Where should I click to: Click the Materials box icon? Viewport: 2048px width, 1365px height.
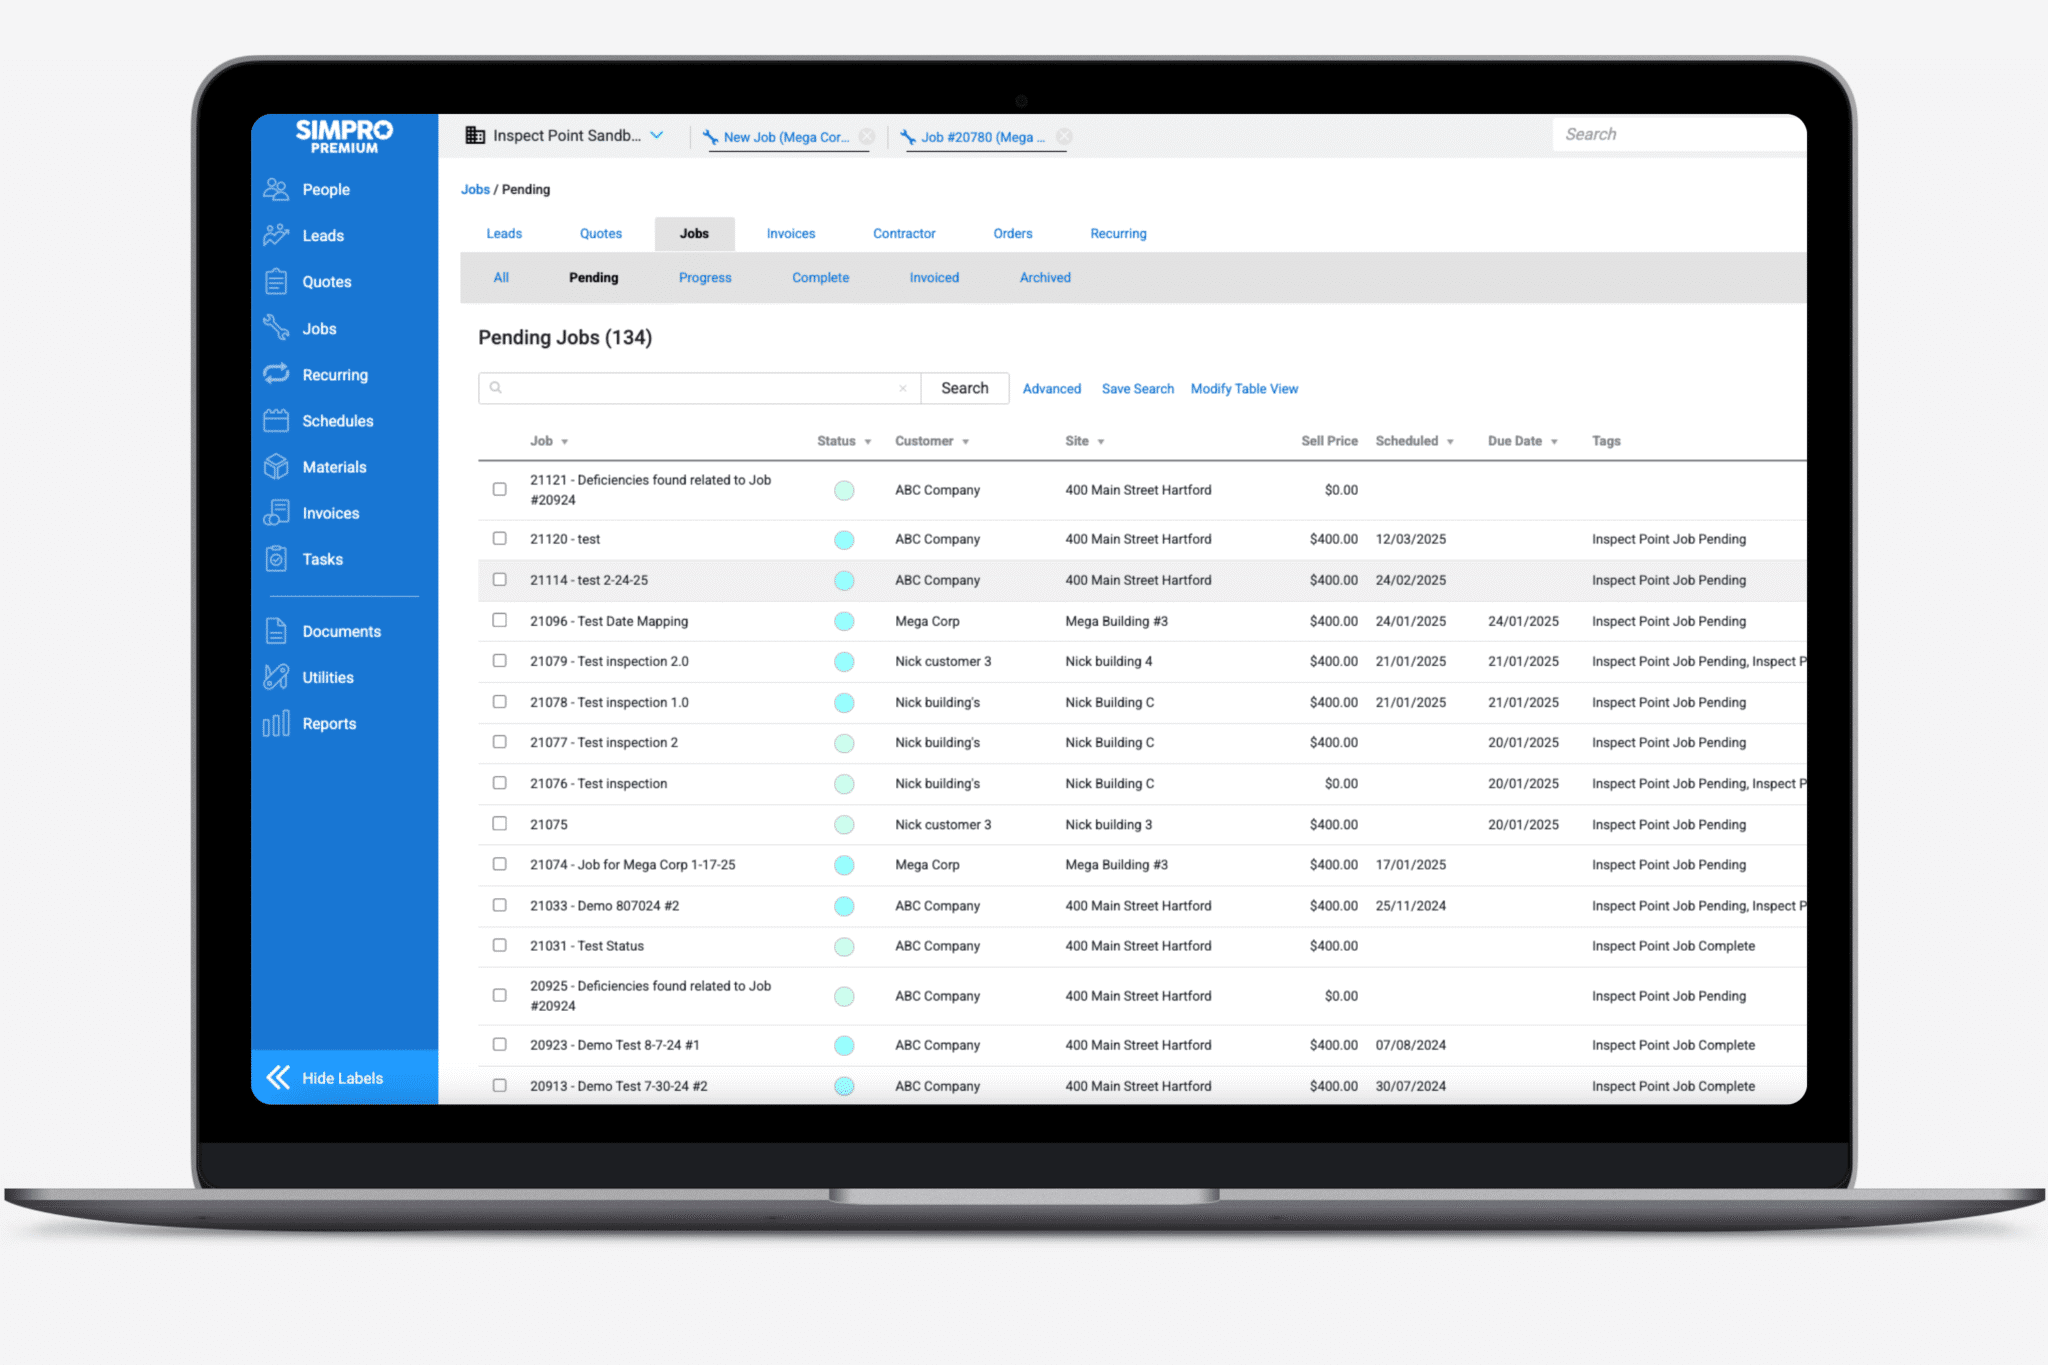pos(276,467)
